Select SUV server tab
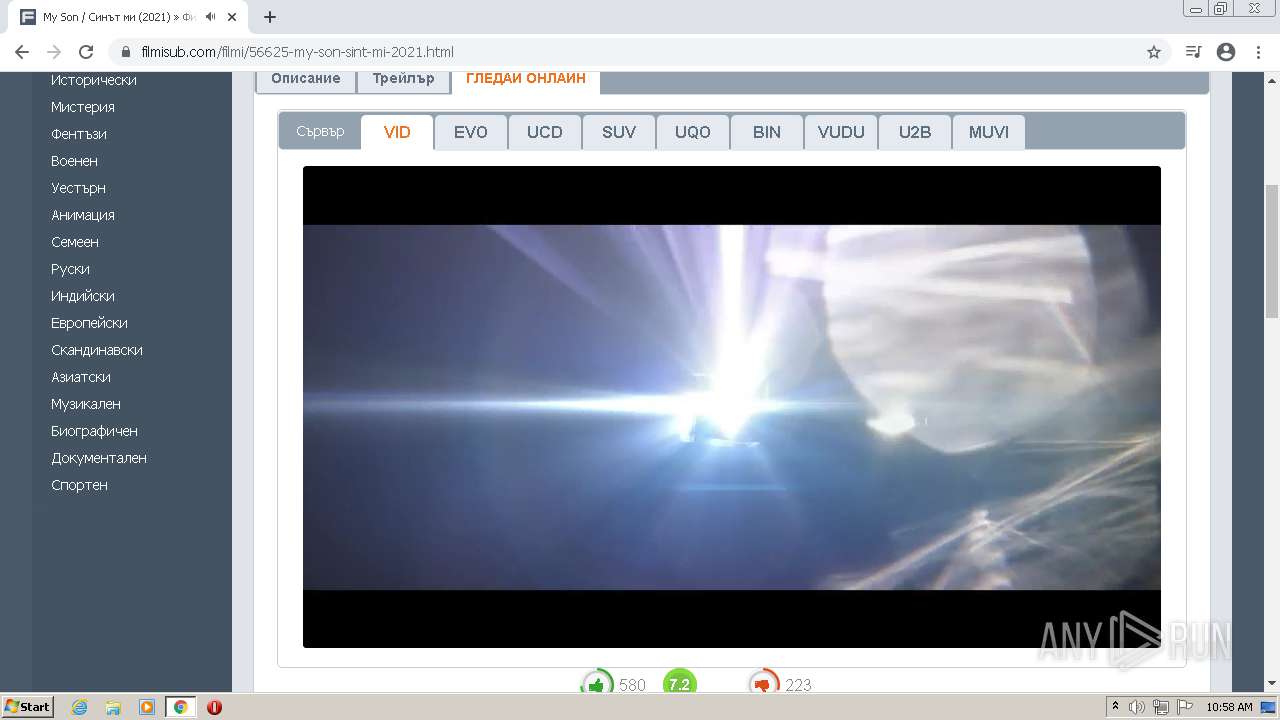1280x720 pixels. pyautogui.click(x=619, y=132)
